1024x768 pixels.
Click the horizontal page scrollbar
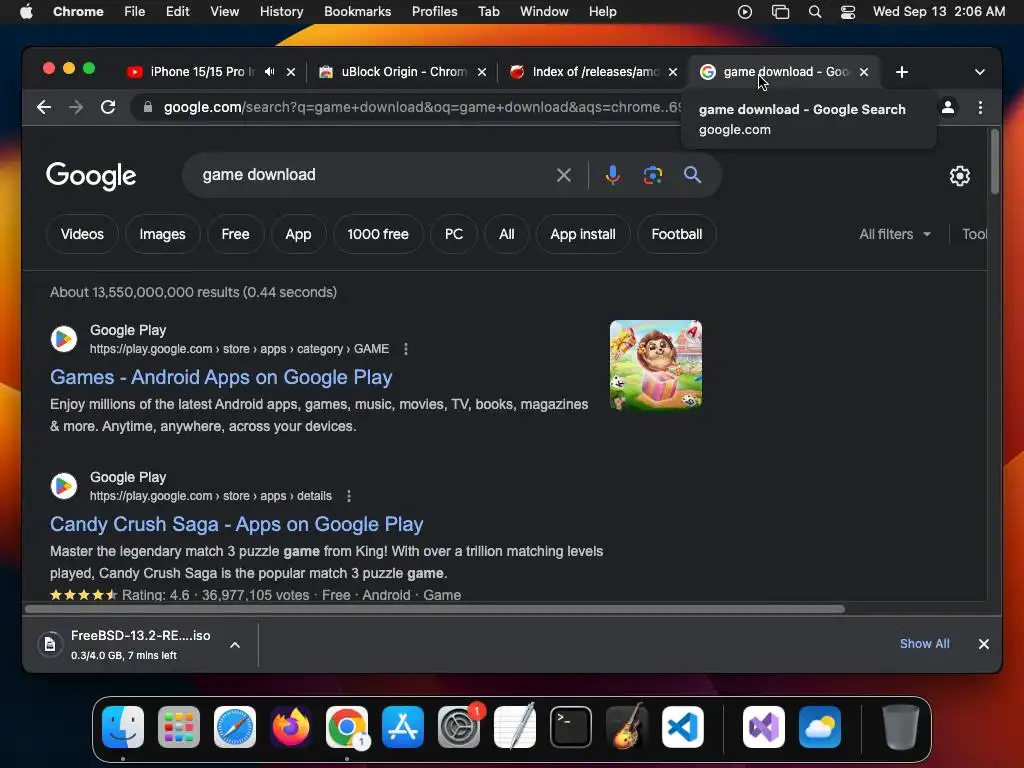pos(435,609)
